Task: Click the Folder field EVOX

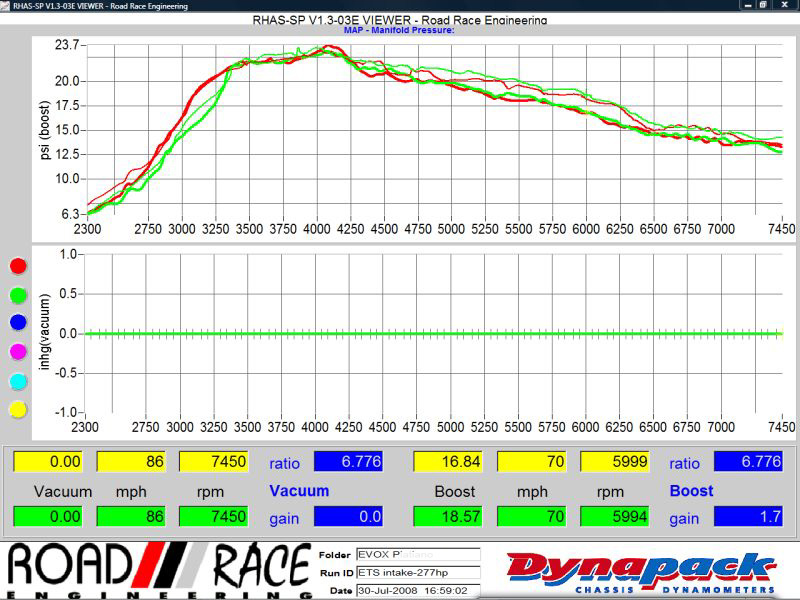Action: pos(418,555)
